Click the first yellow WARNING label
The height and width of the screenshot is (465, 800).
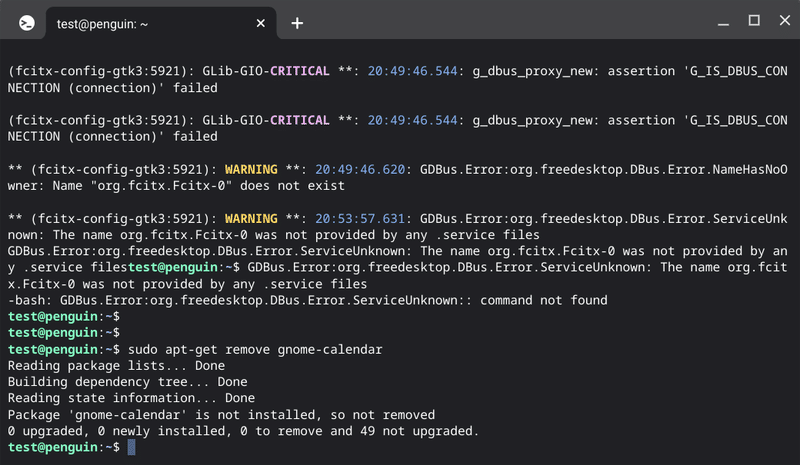[x=251, y=169]
